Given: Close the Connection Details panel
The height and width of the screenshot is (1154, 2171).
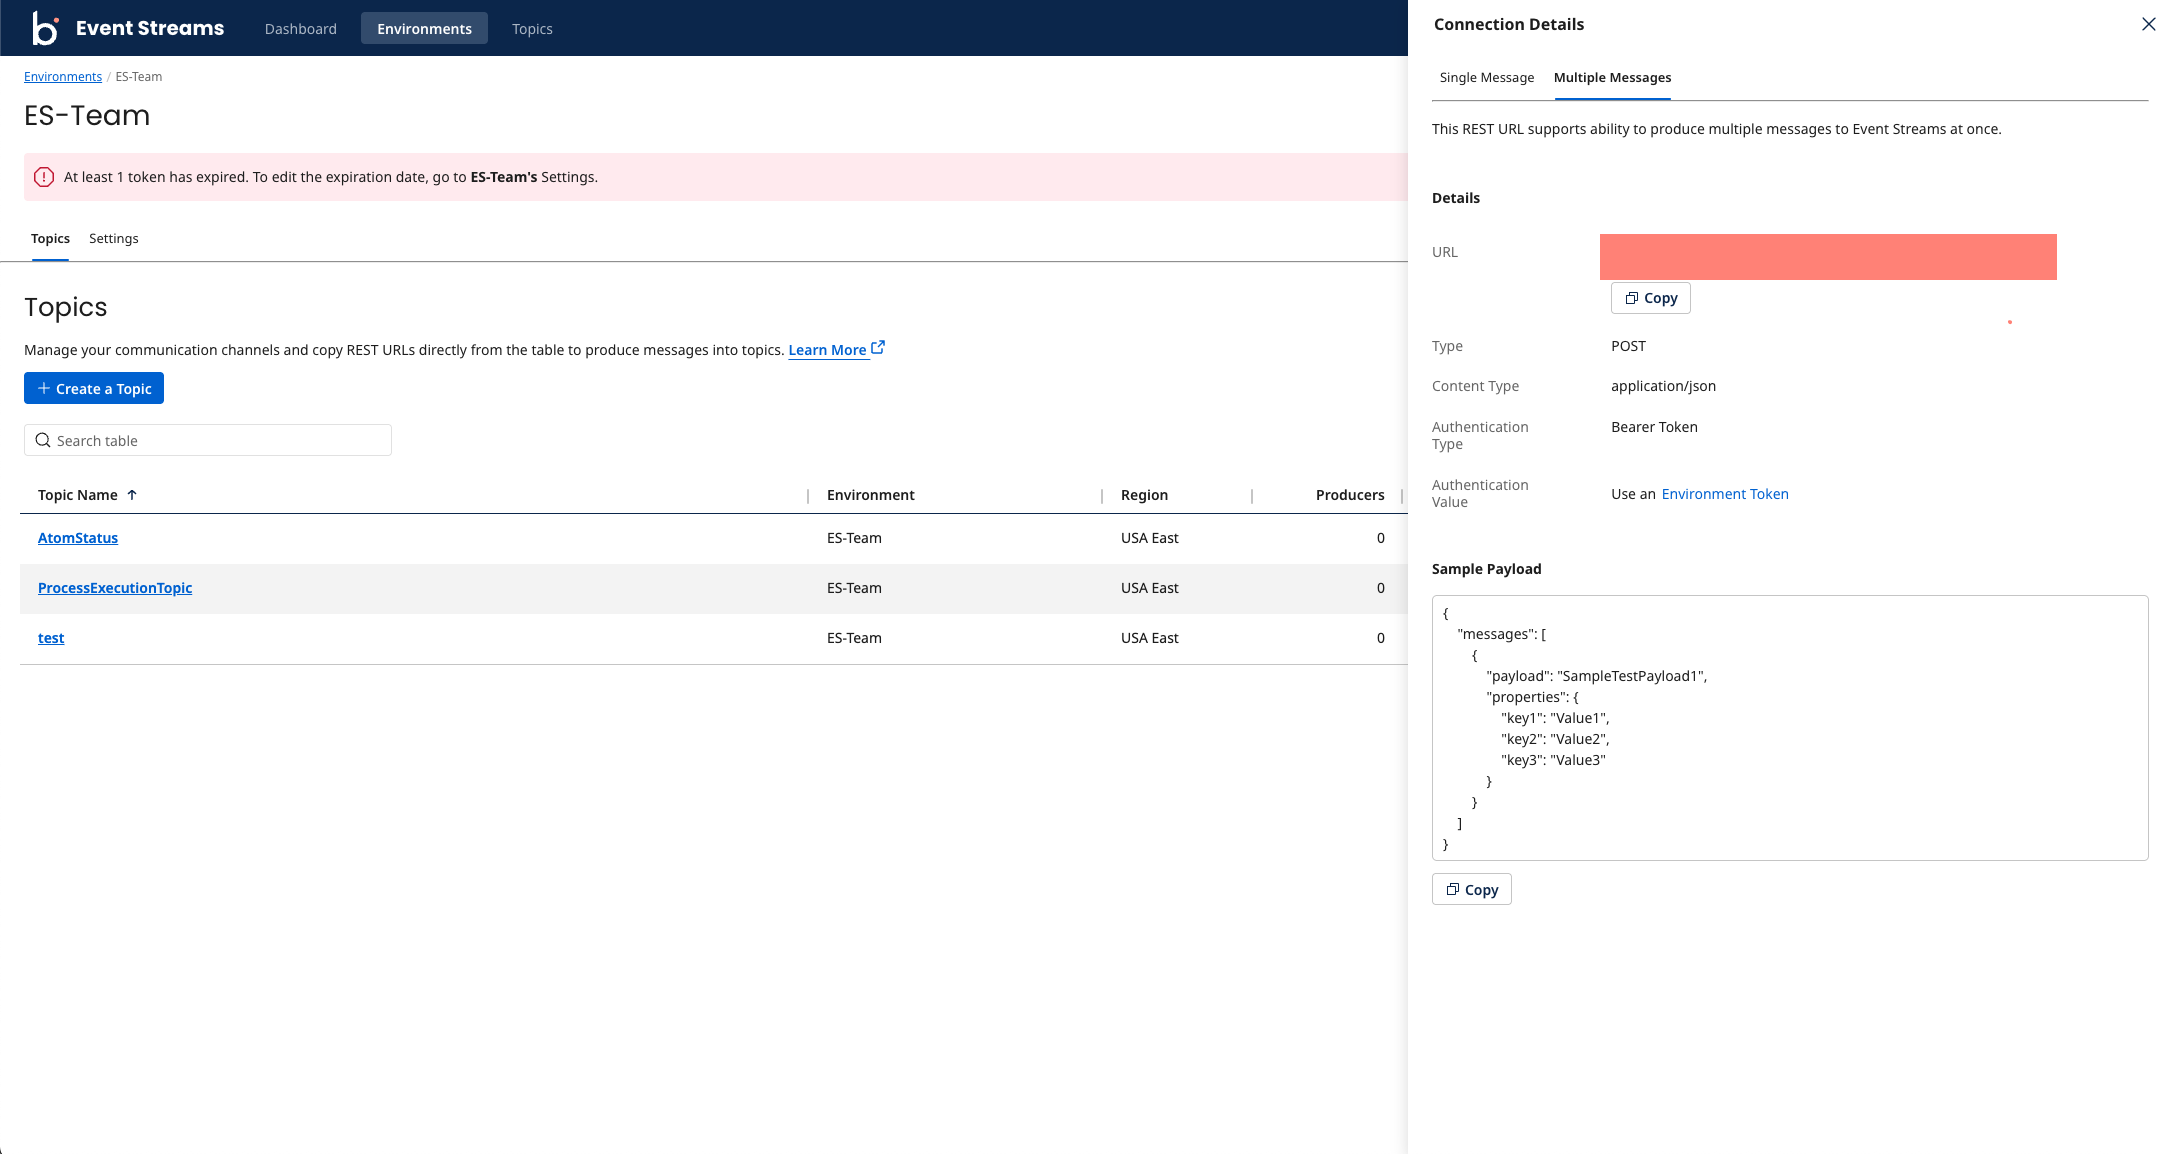Looking at the screenshot, I should click(2148, 24).
